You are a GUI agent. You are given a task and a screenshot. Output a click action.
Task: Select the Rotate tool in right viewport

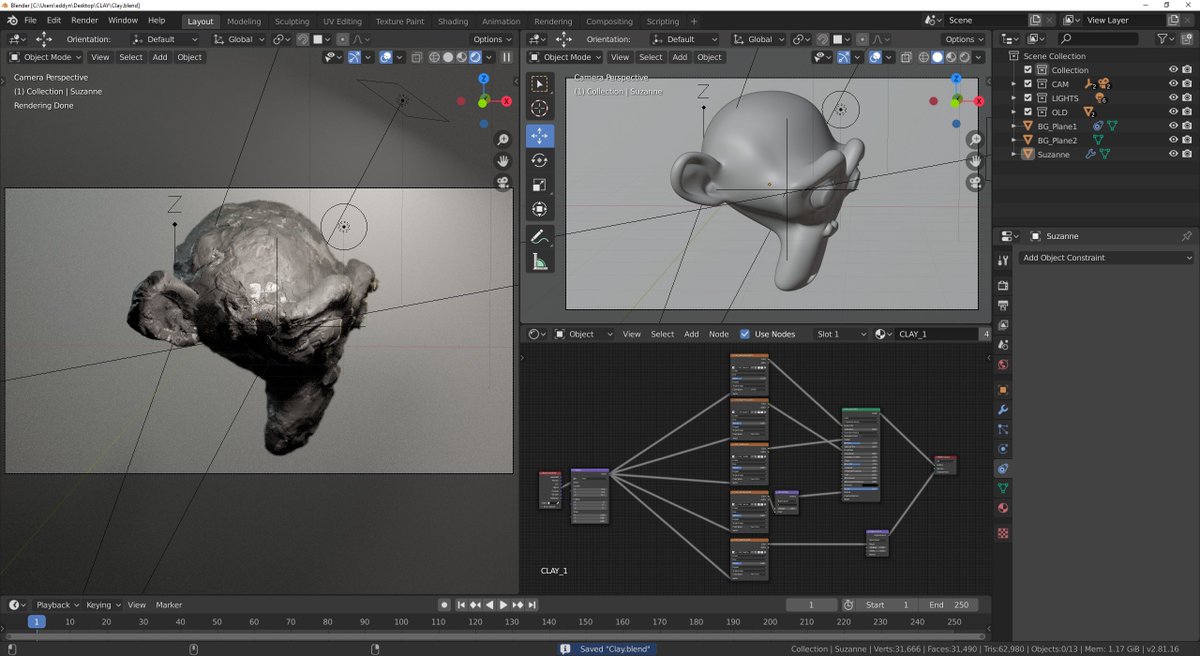pyautogui.click(x=539, y=160)
